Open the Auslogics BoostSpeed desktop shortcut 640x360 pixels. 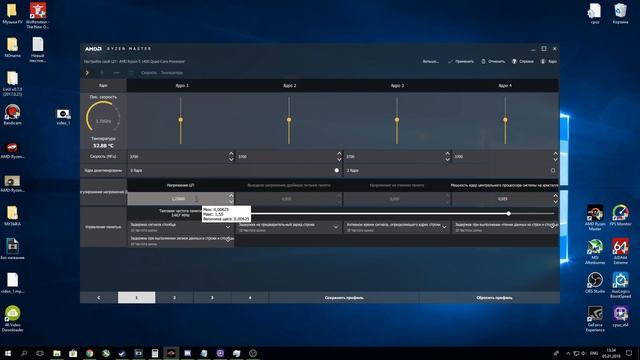[620, 285]
